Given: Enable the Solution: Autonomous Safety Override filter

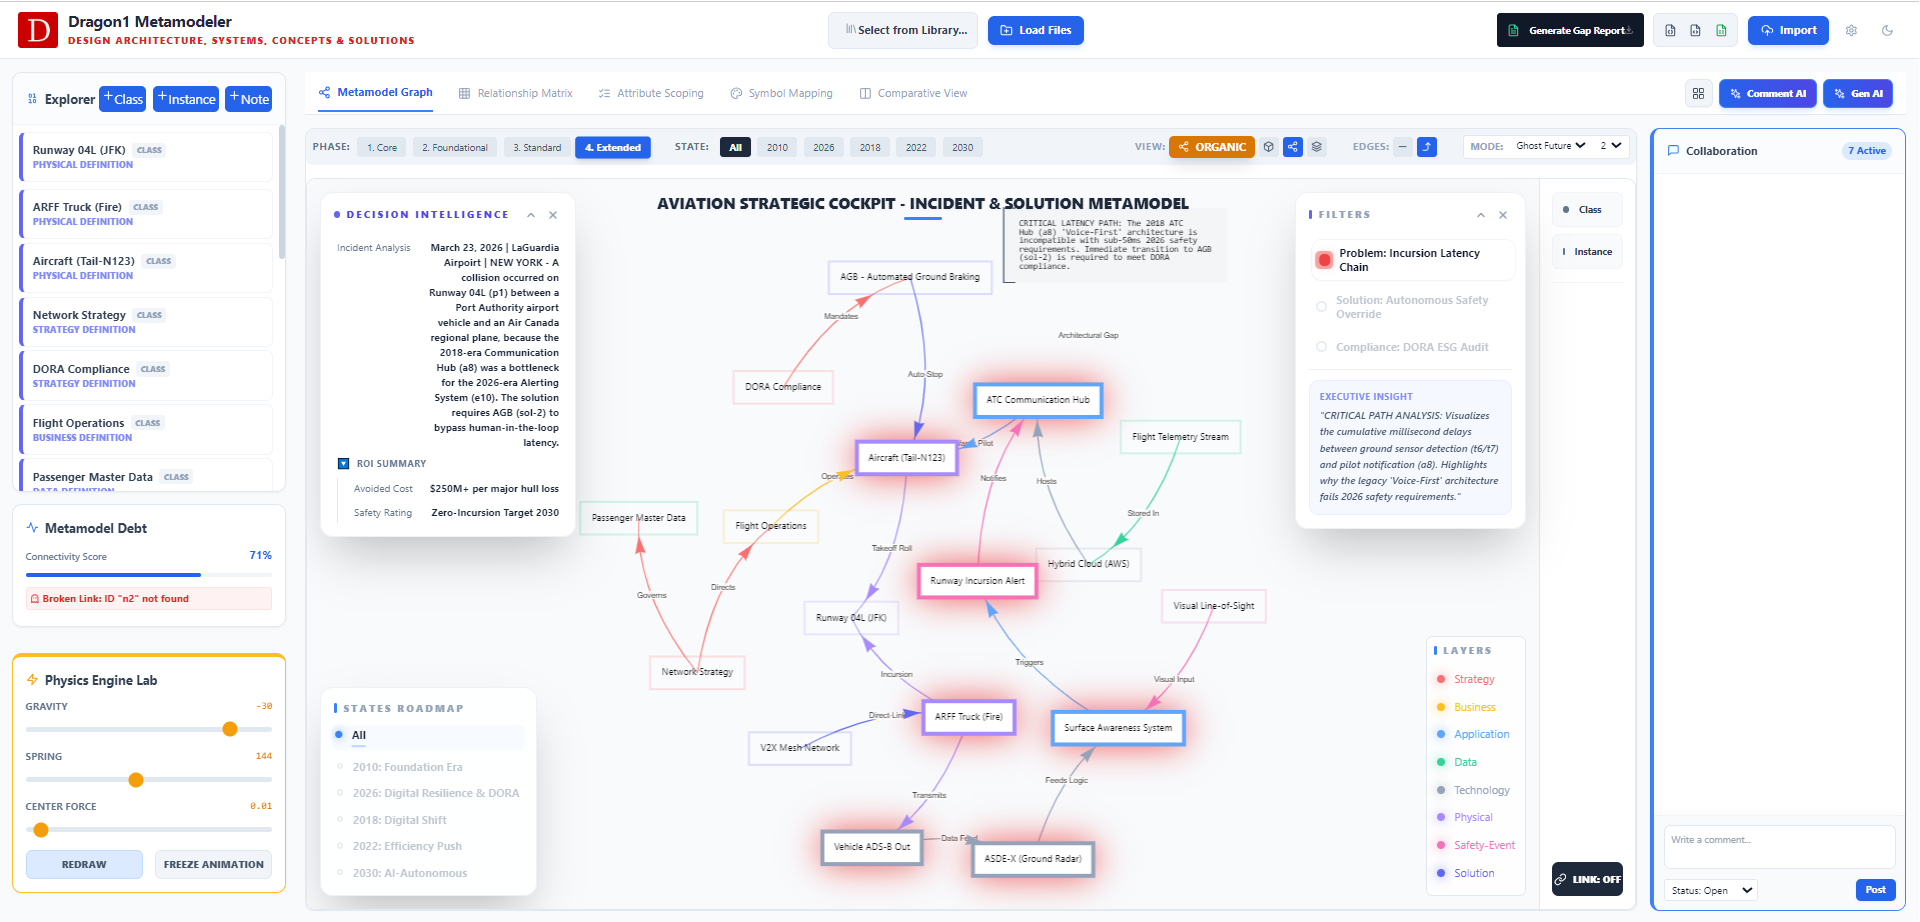Looking at the screenshot, I should (1322, 307).
